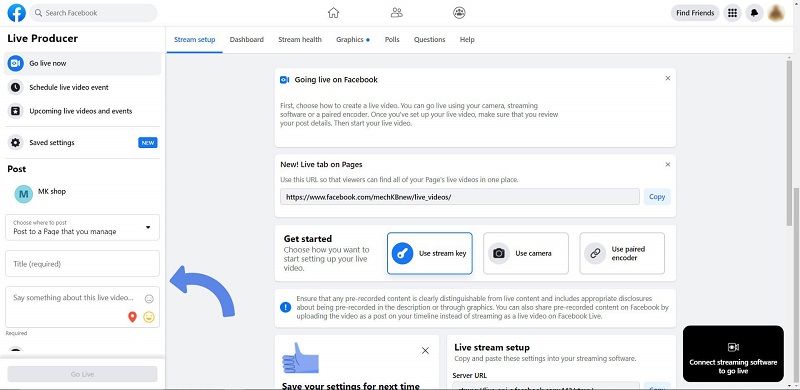Close the Going live on Facebook card

[x=668, y=78]
